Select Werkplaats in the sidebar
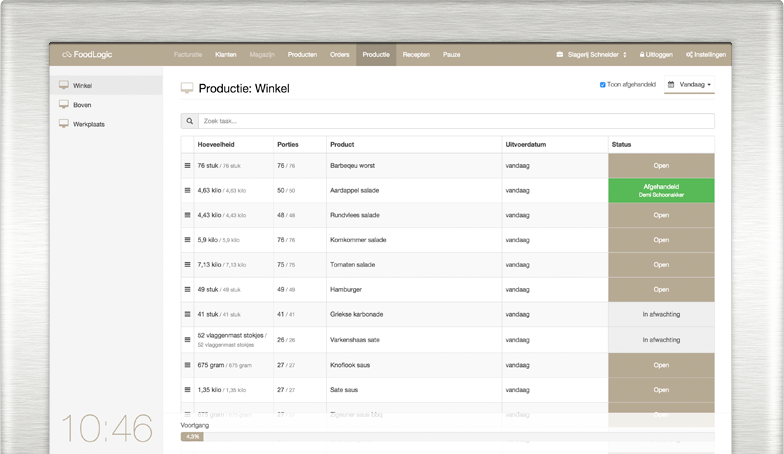The image size is (784, 454). tap(106, 124)
